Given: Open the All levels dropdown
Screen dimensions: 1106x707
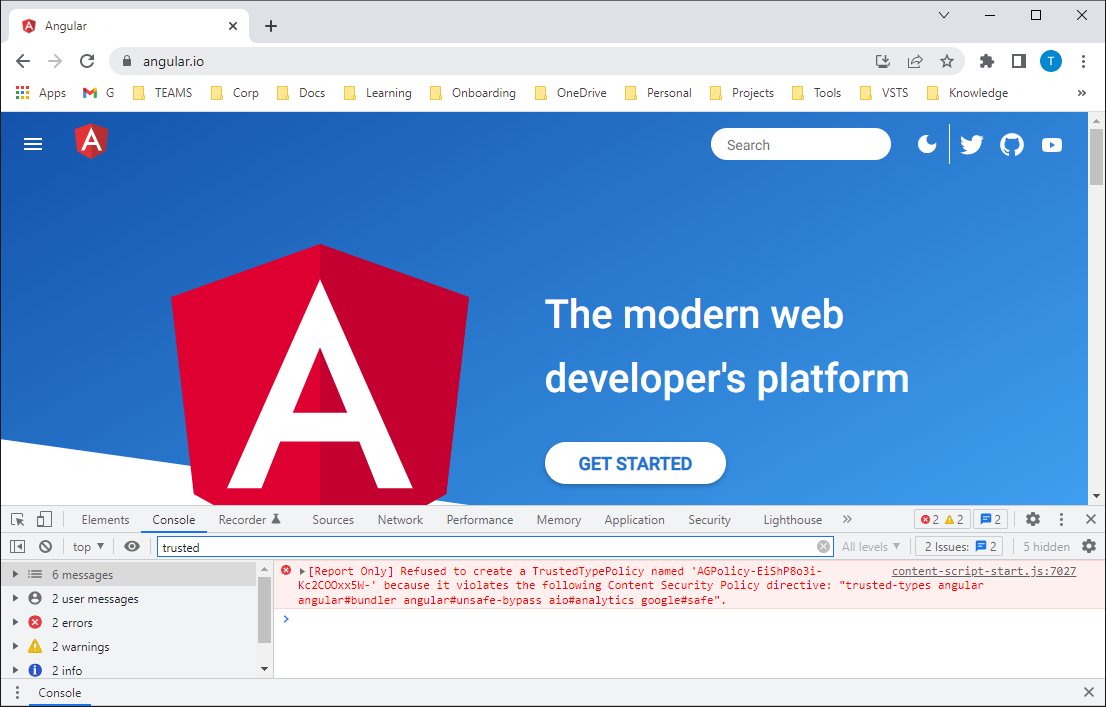Looking at the screenshot, I should tap(871, 546).
